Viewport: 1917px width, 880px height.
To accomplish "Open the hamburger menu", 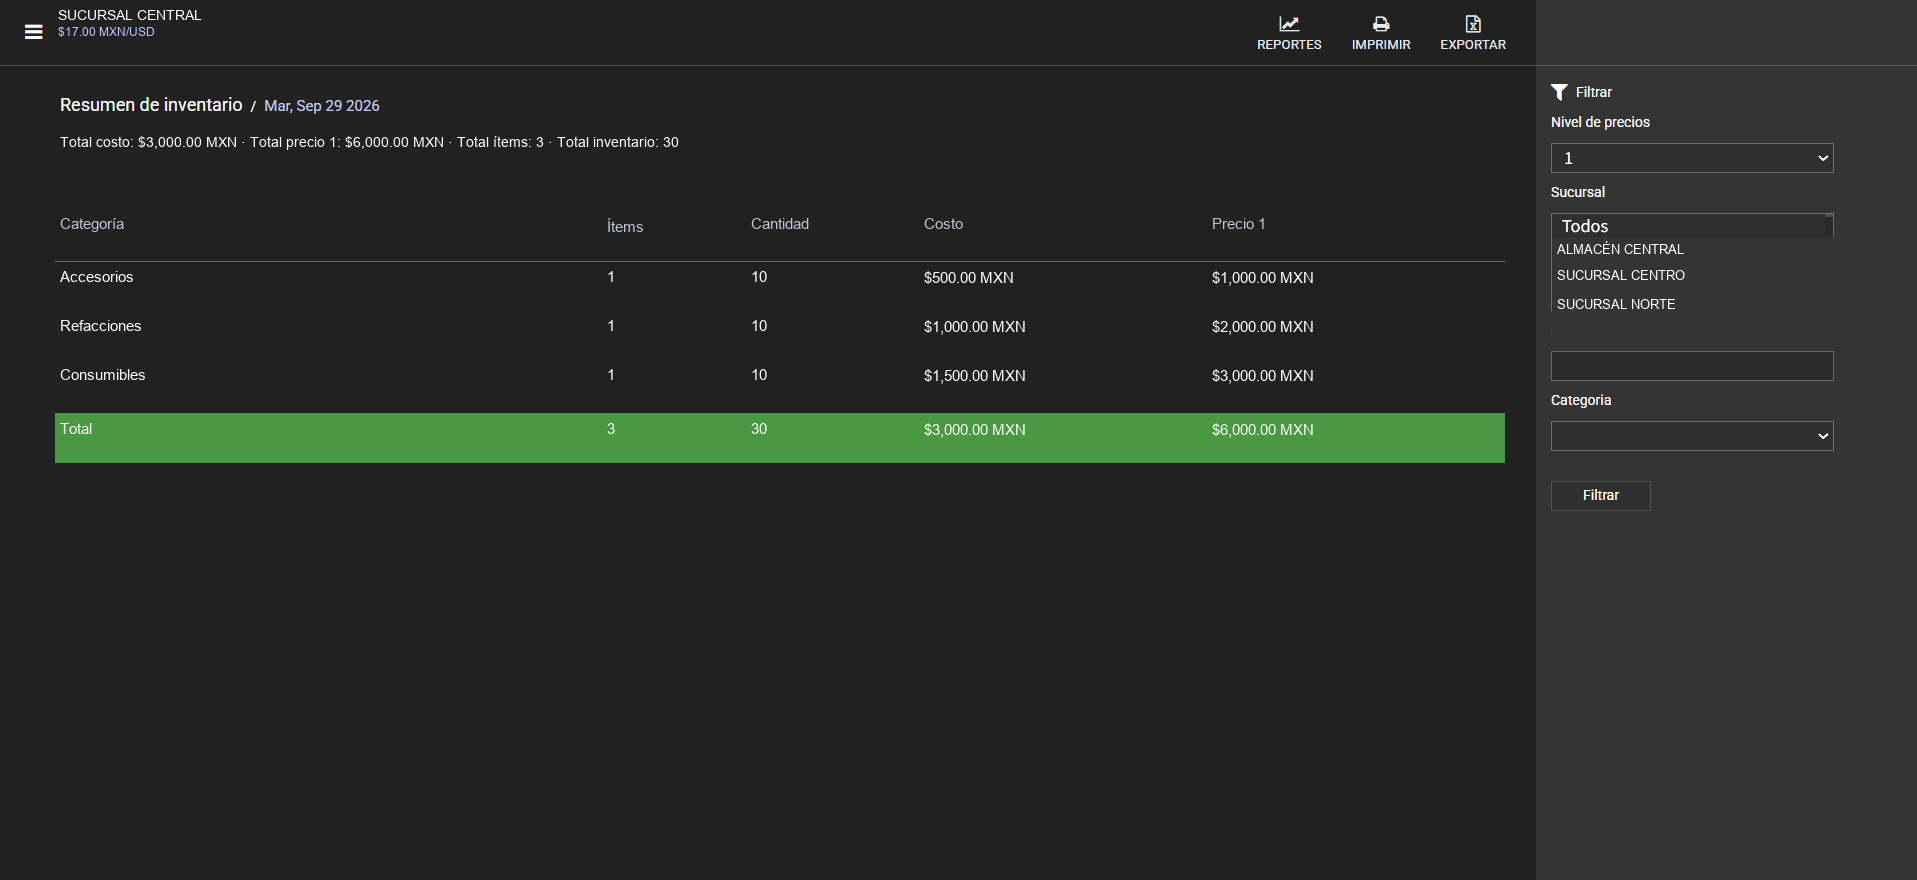I will point(34,32).
